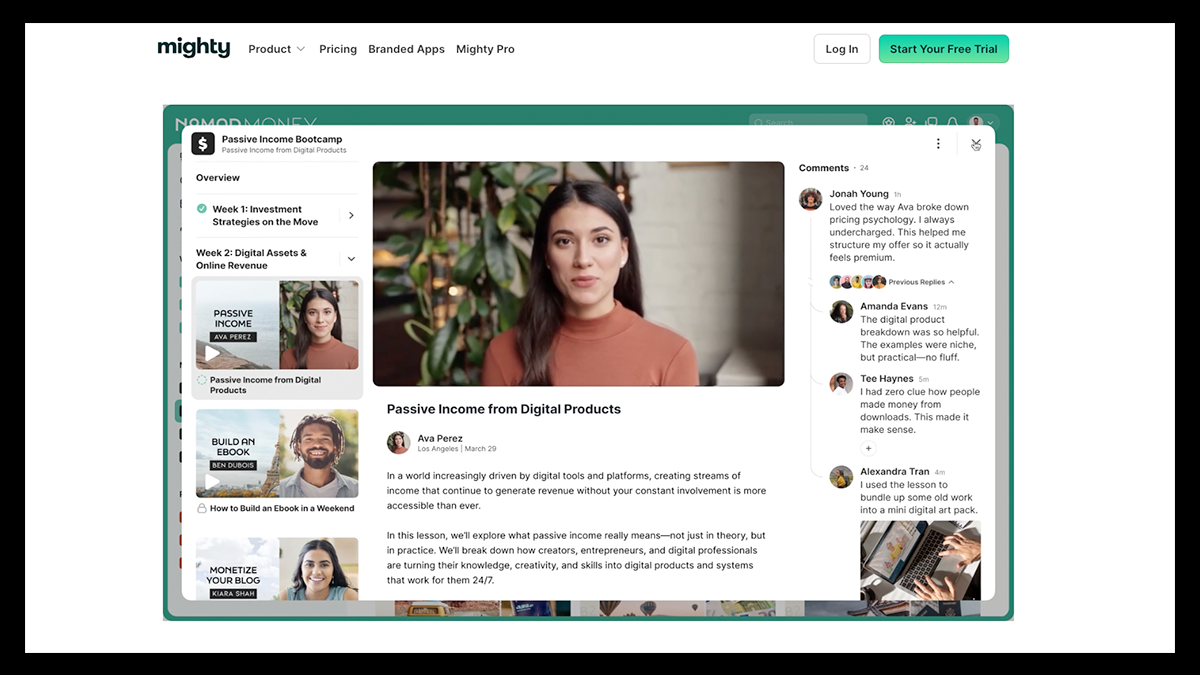The image size is (1200, 675).
Task: Click the plus reaction icon under Tee Haynes comment
Action: (x=868, y=449)
